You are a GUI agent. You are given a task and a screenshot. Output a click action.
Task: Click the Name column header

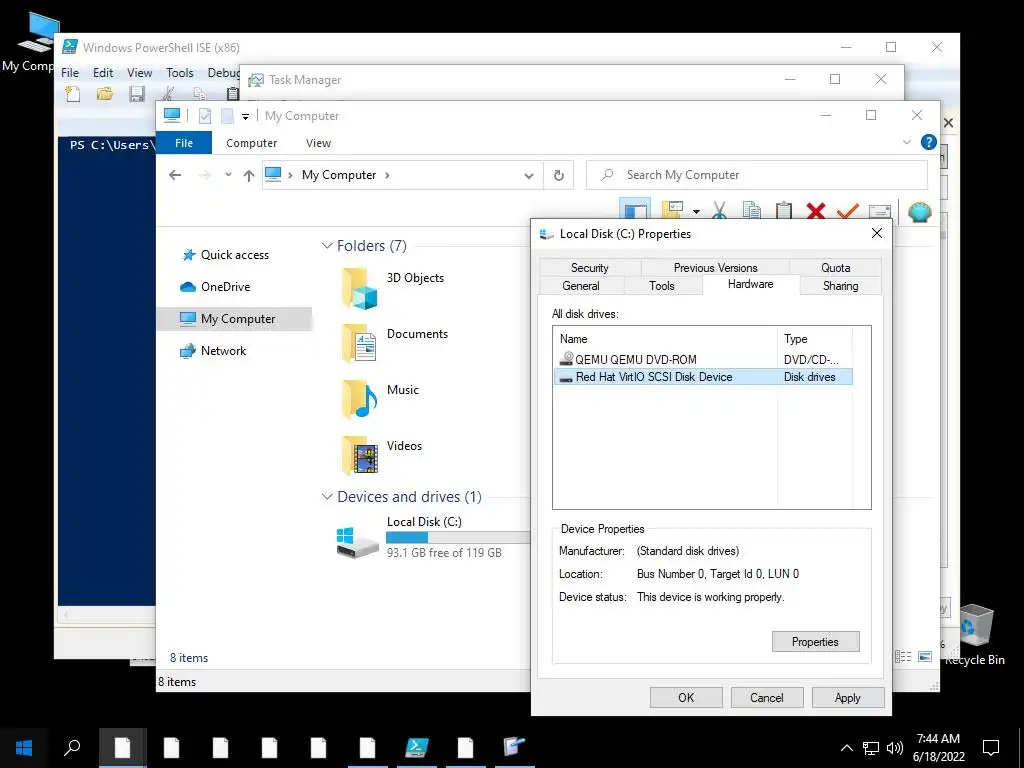pyautogui.click(x=665, y=339)
